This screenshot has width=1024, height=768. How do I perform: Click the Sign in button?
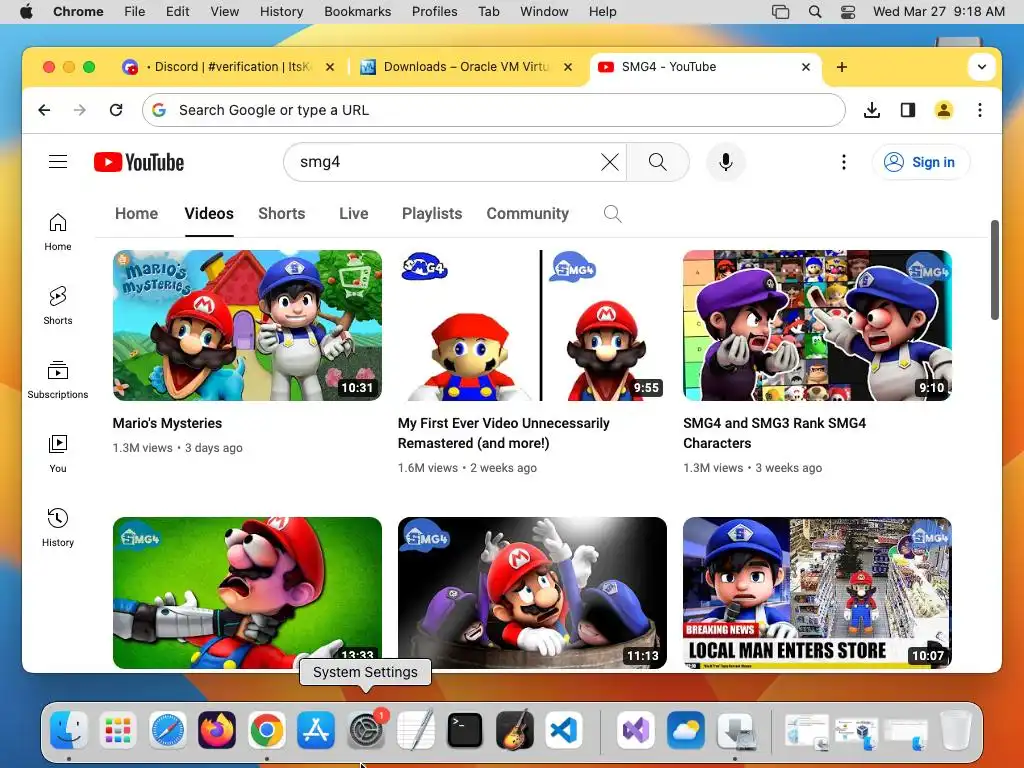[x=921, y=162]
